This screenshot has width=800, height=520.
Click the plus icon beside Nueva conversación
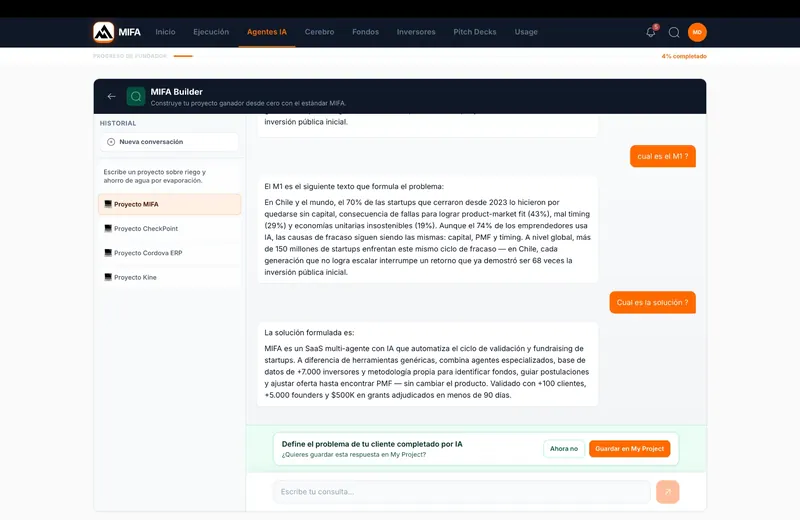(x=111, y=142)
